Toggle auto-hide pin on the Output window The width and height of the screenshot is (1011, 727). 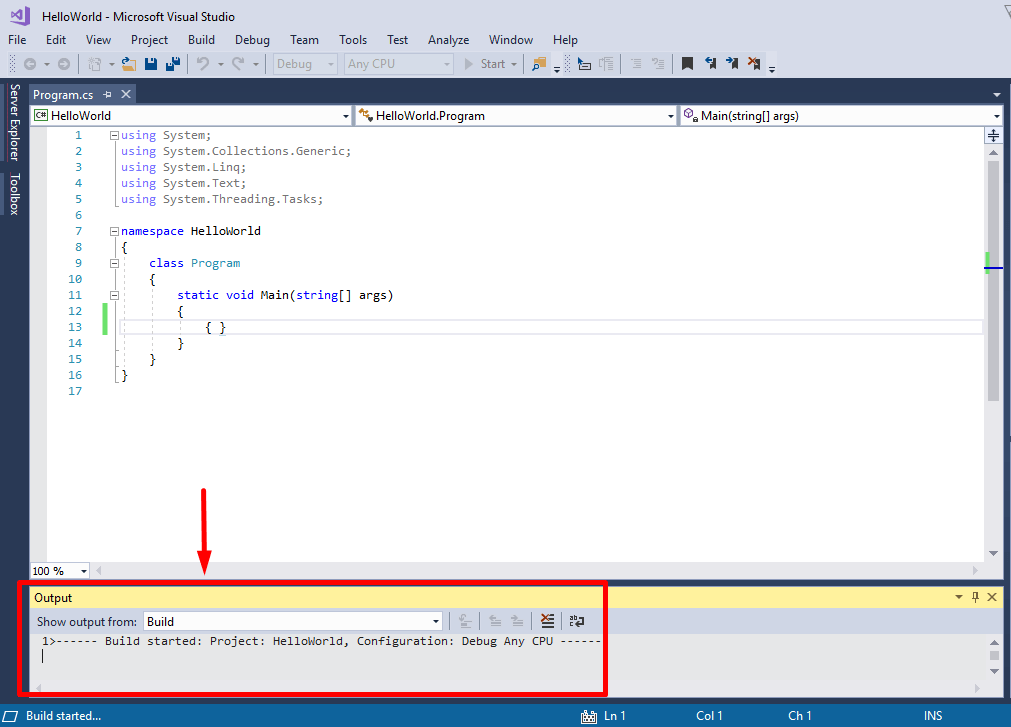tap(975, 597)
